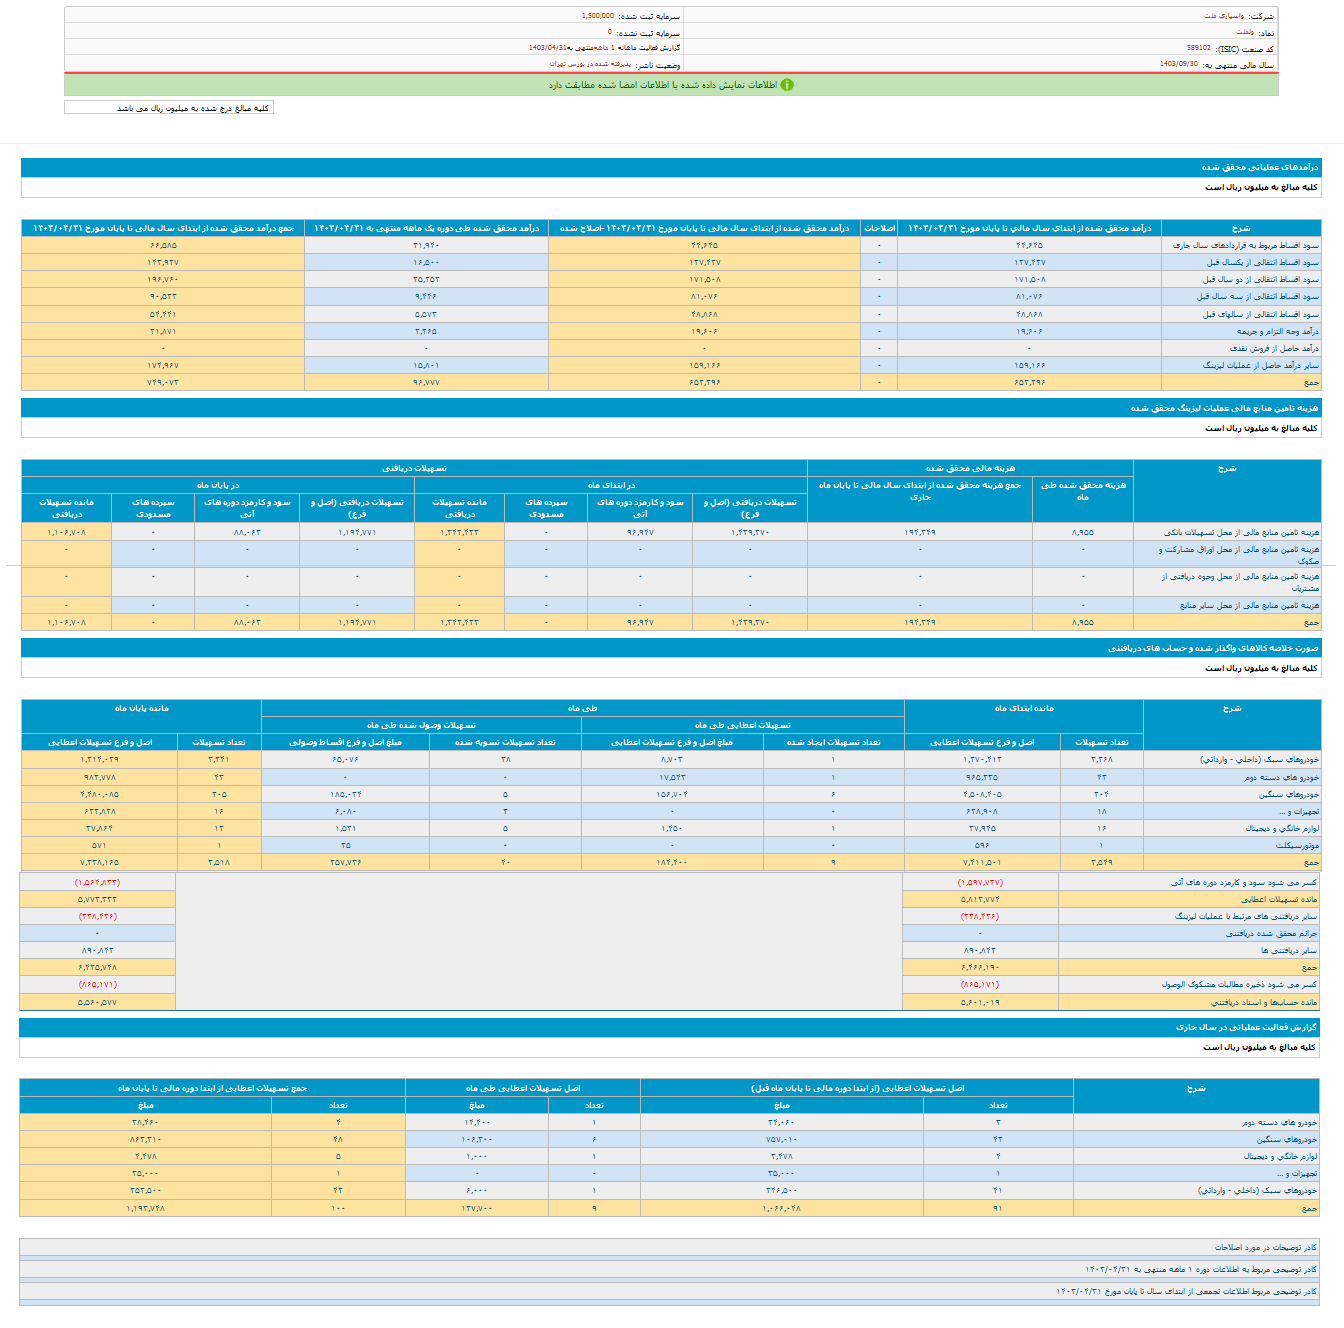Click the گزارش فعالیت عملیاتی در سال جاری section header
1344x1328 pixels.
tap(1245, 1027)
